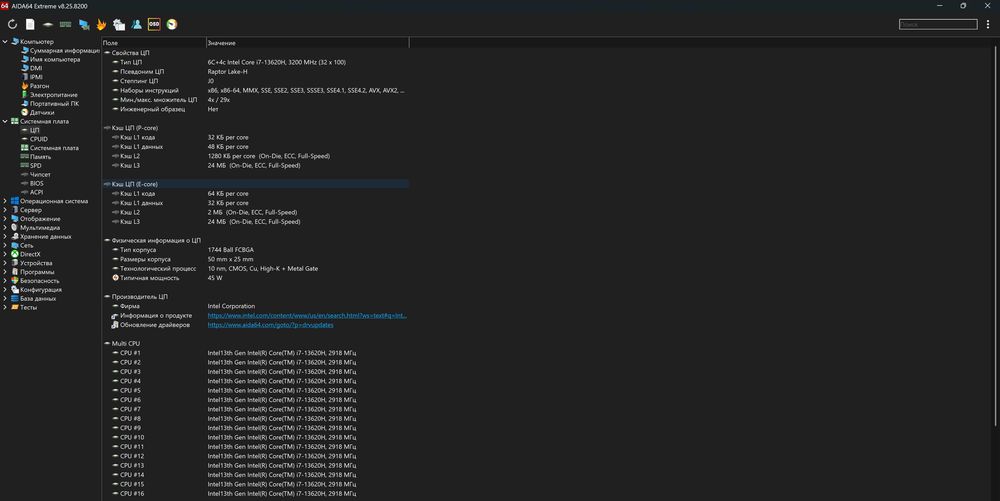Image resolution: width=1000 pixels, height=501 pixels.
Task: Launch the flame stability test icon
Action: [x=101, y=24]
